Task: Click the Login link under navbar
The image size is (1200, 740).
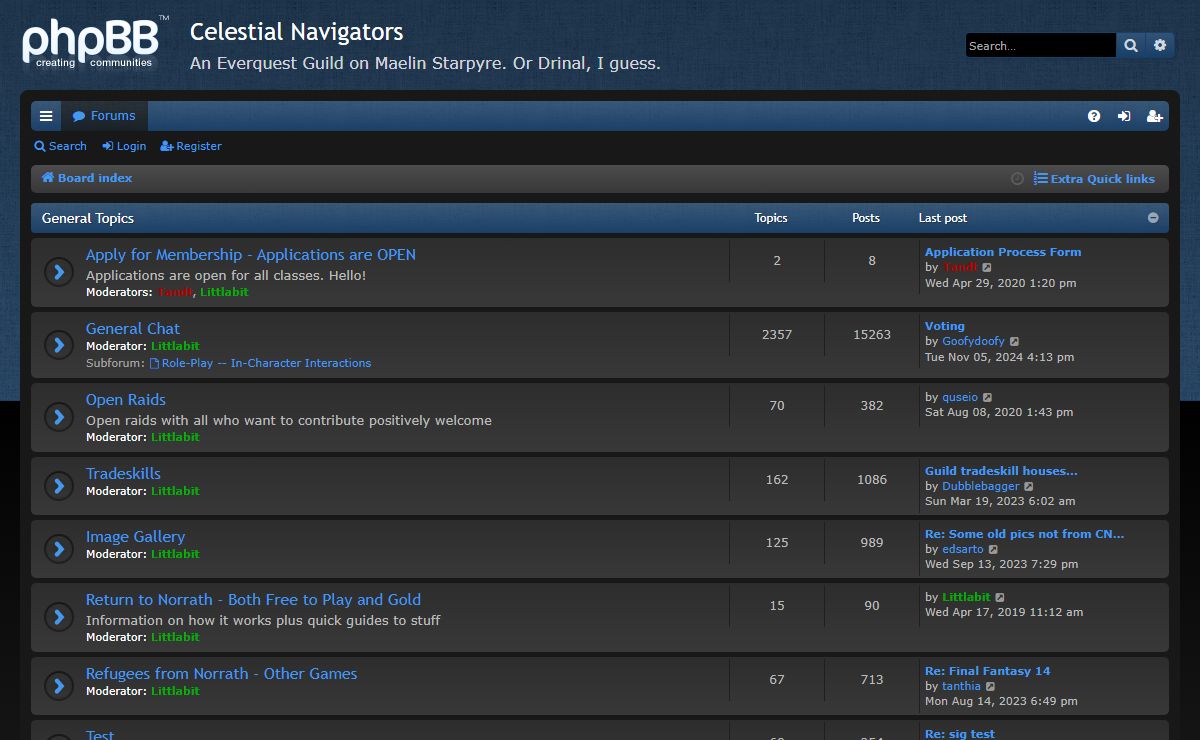Action: coord(124,146)
